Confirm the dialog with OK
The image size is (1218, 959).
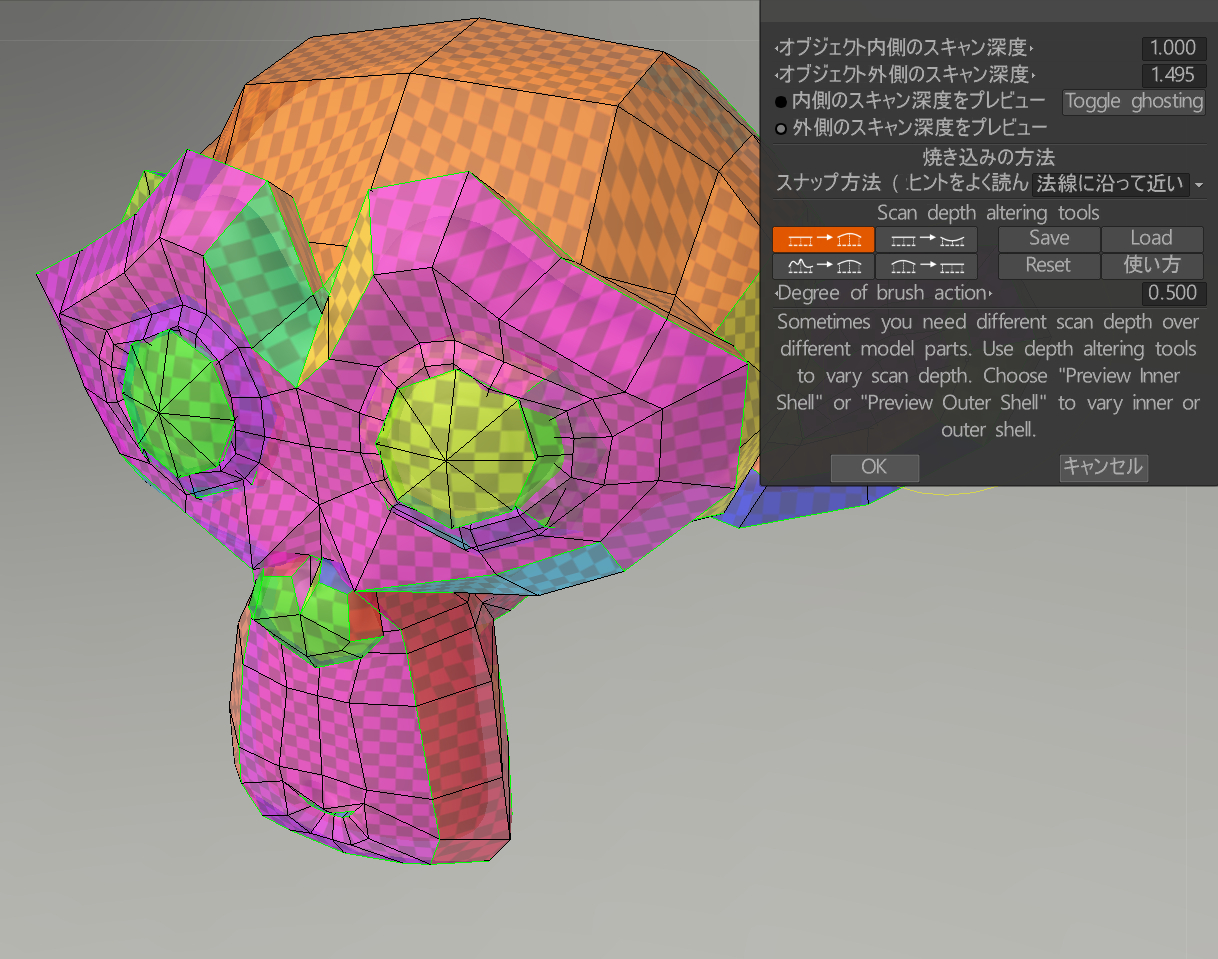(x=874, y=467)
